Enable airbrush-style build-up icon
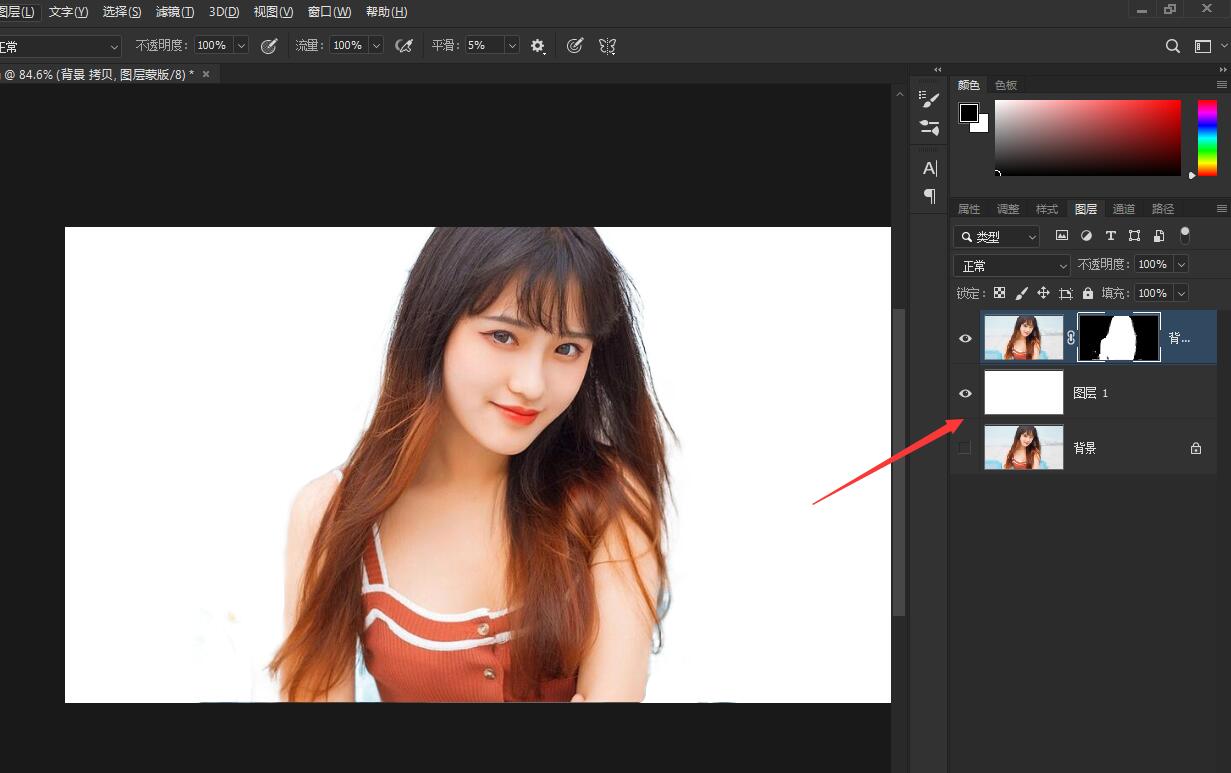Image resolution: width=1231 pixels, height=773 pixels. (404, 46)
